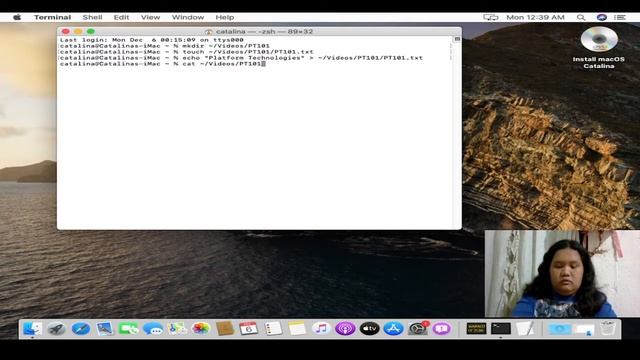The height and width of the screenshot is (360, 640).
Task: Click the split pane icon above Terminal scrollbar
Action: [457, 39]
